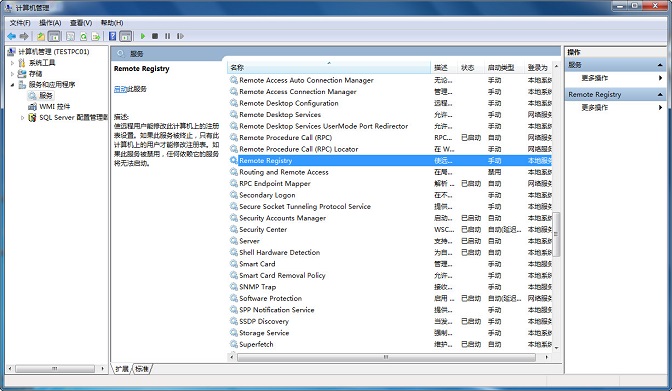Viewport: 672px width, 391px height.
Task: Select 服务 in the console tree
Action: point(45,96)
